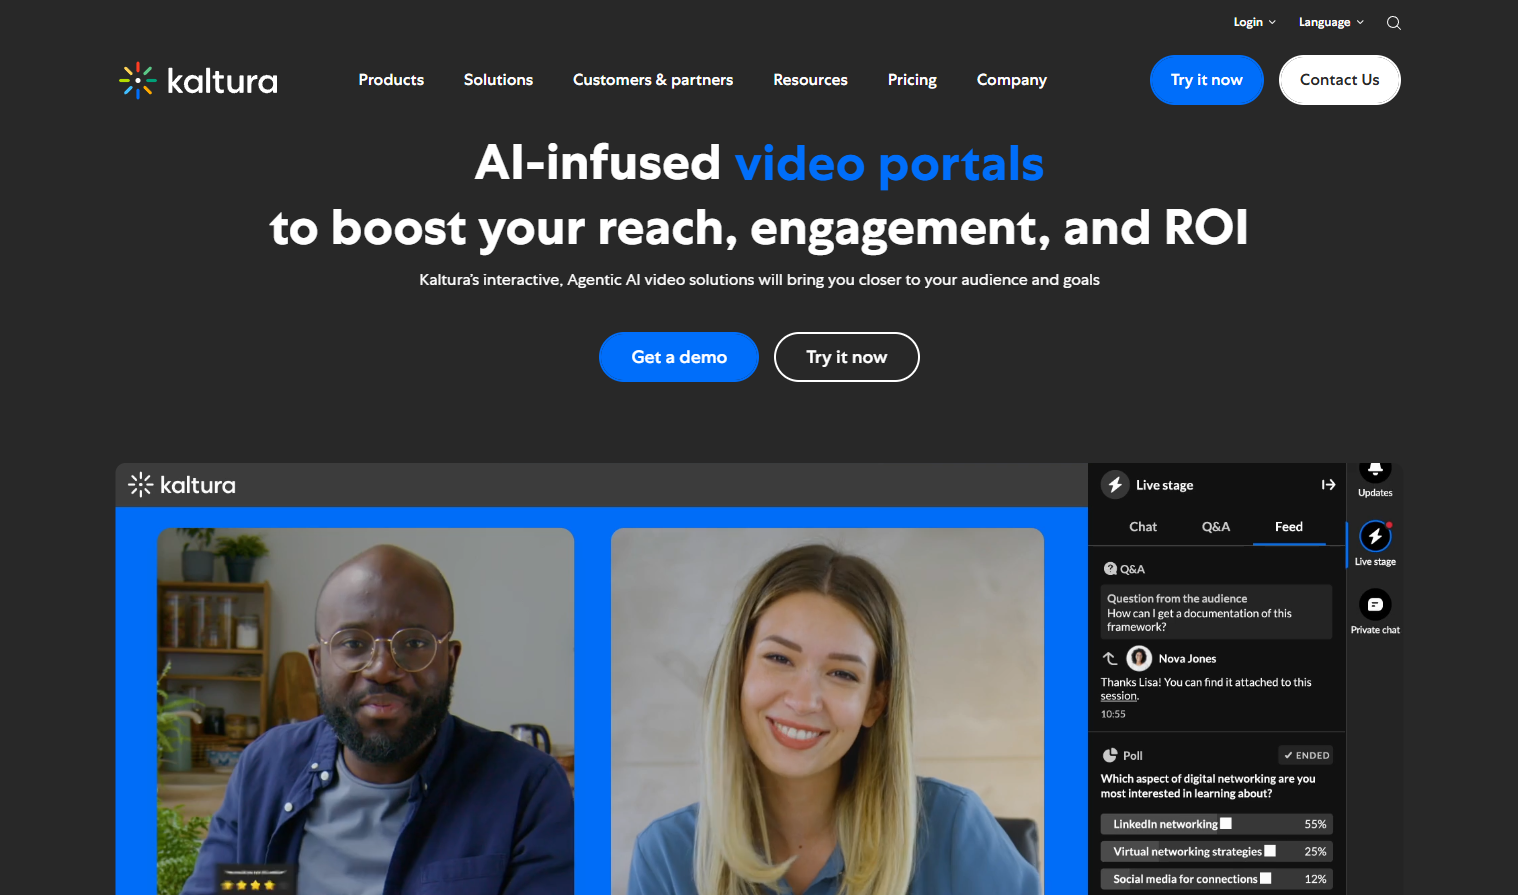Screen dimensions: 1518x895
Task: Click the Kaltura logo in video player
Action: tap(182, 485)
